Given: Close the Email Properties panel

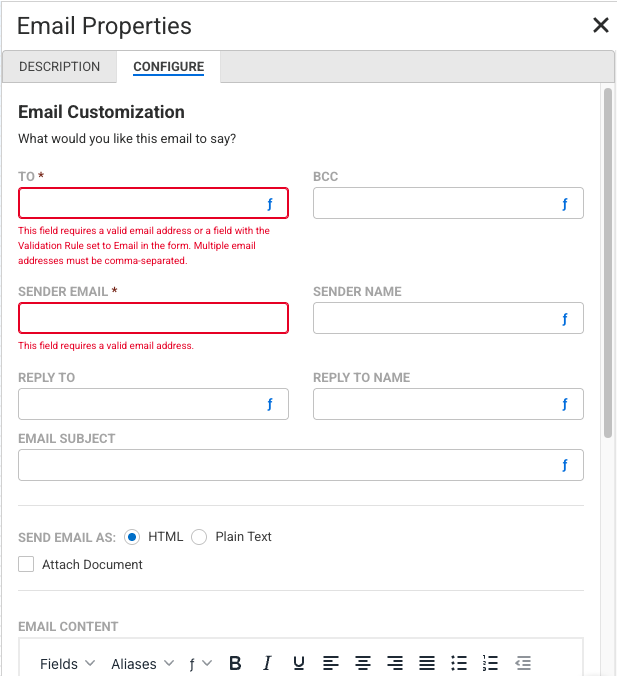Looking at the screenshot, I should (x=600, y=25).
